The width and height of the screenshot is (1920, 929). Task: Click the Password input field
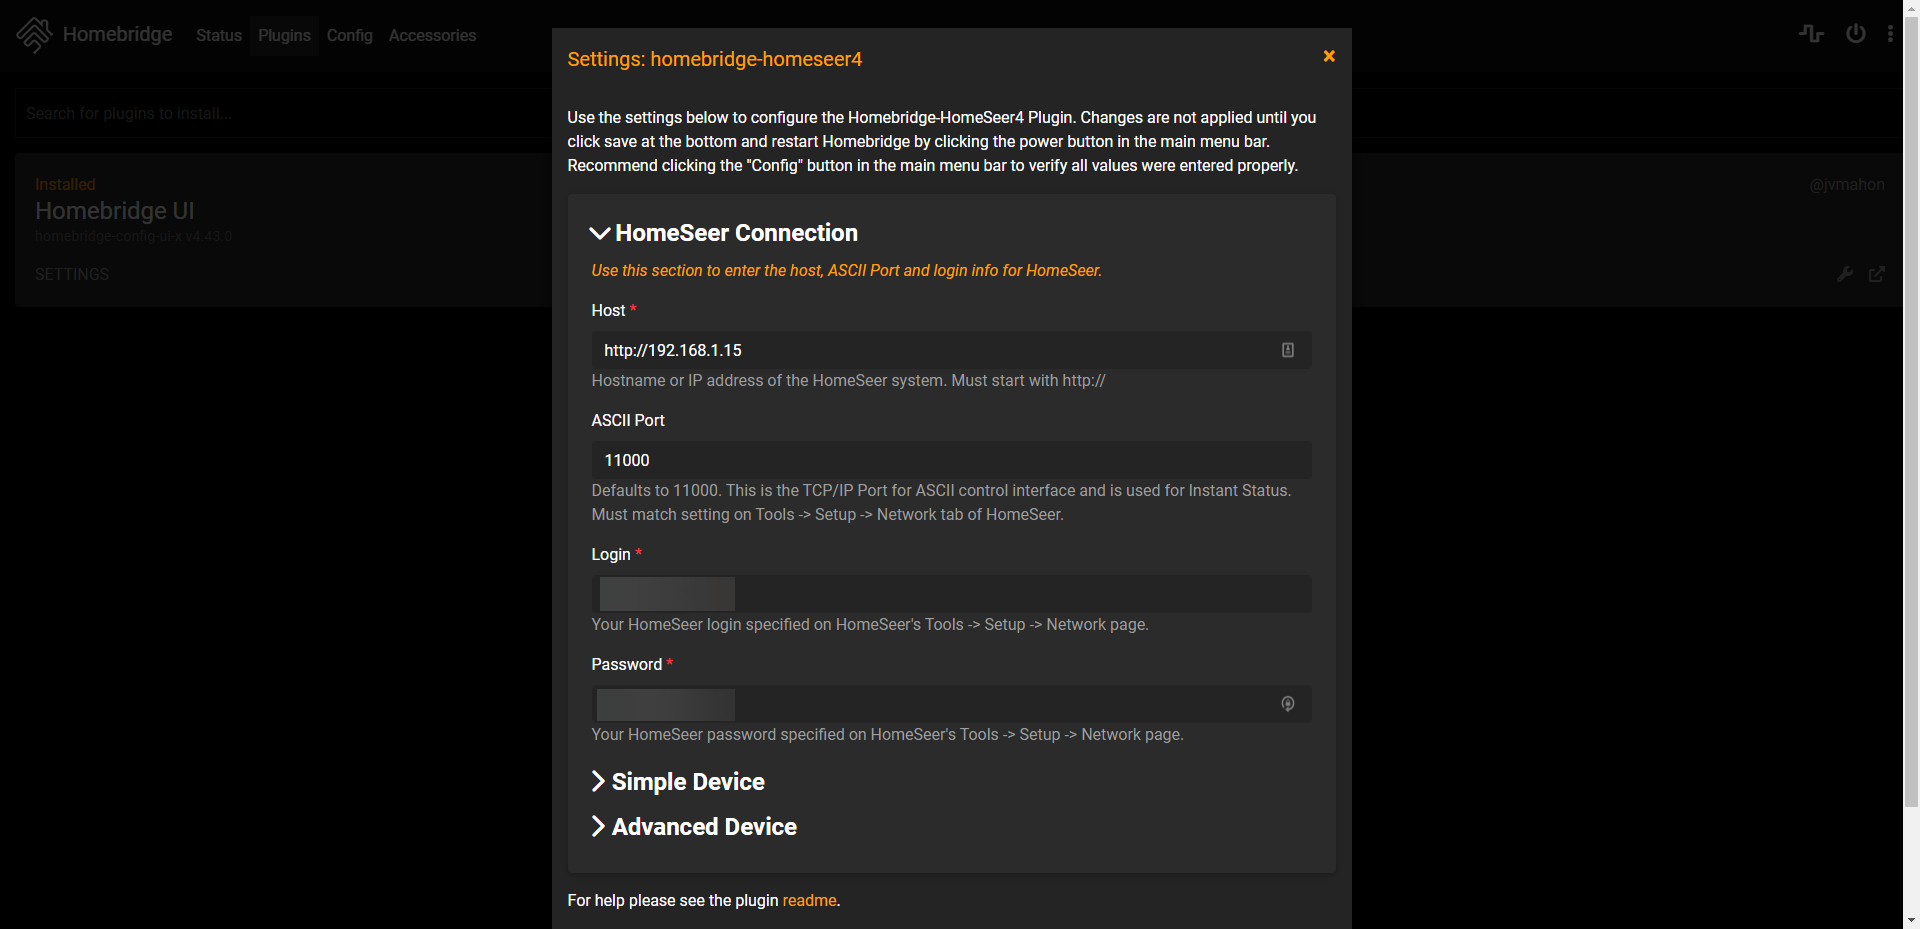pos(951,704)
